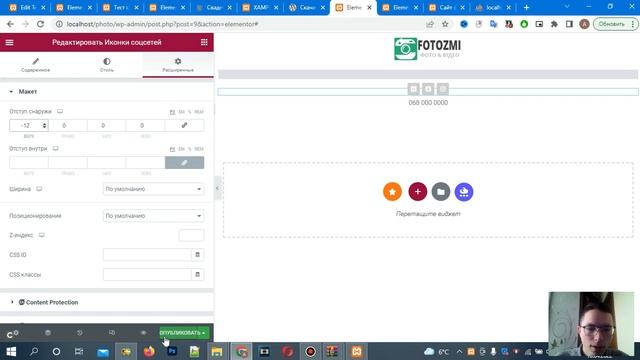Screen dimensions: 640x360
Task: Click the CSS ID input field
Action: pyautogui.click(x=147, y=255)
